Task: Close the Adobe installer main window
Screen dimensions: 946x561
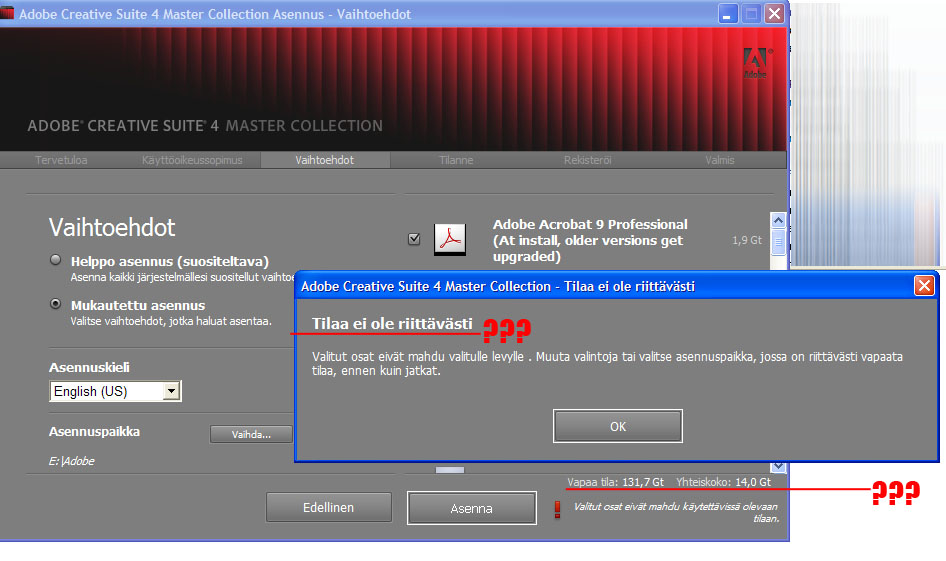Action: pos(774,13)
